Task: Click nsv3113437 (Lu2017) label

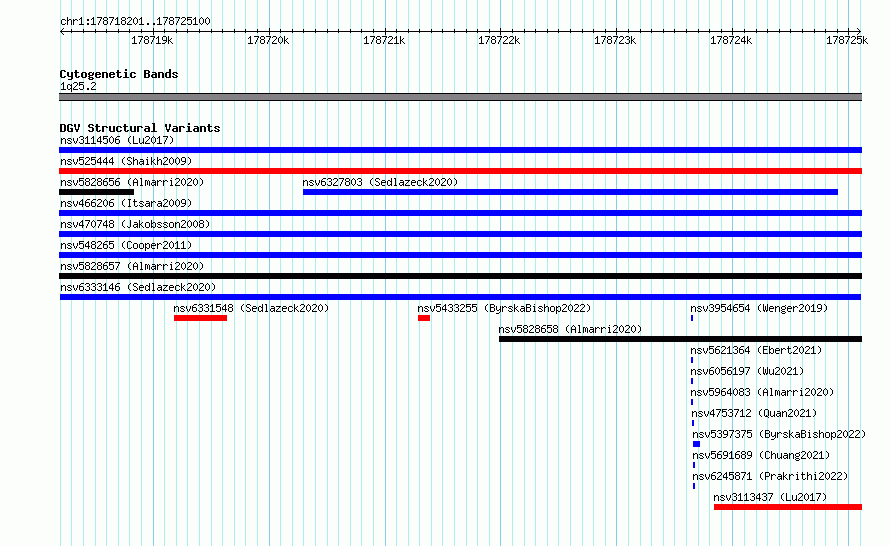Action: (770, 497)
